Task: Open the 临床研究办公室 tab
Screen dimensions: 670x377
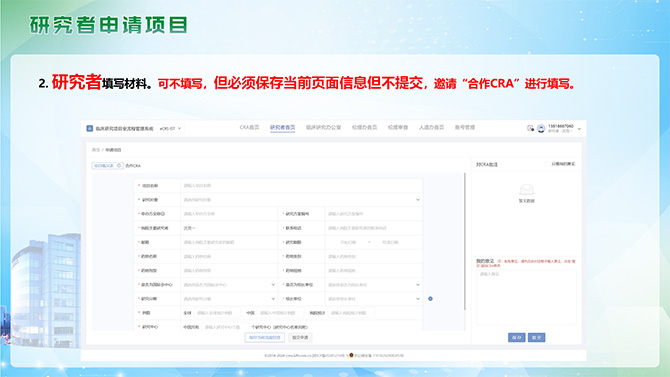Action: point(323,127)
